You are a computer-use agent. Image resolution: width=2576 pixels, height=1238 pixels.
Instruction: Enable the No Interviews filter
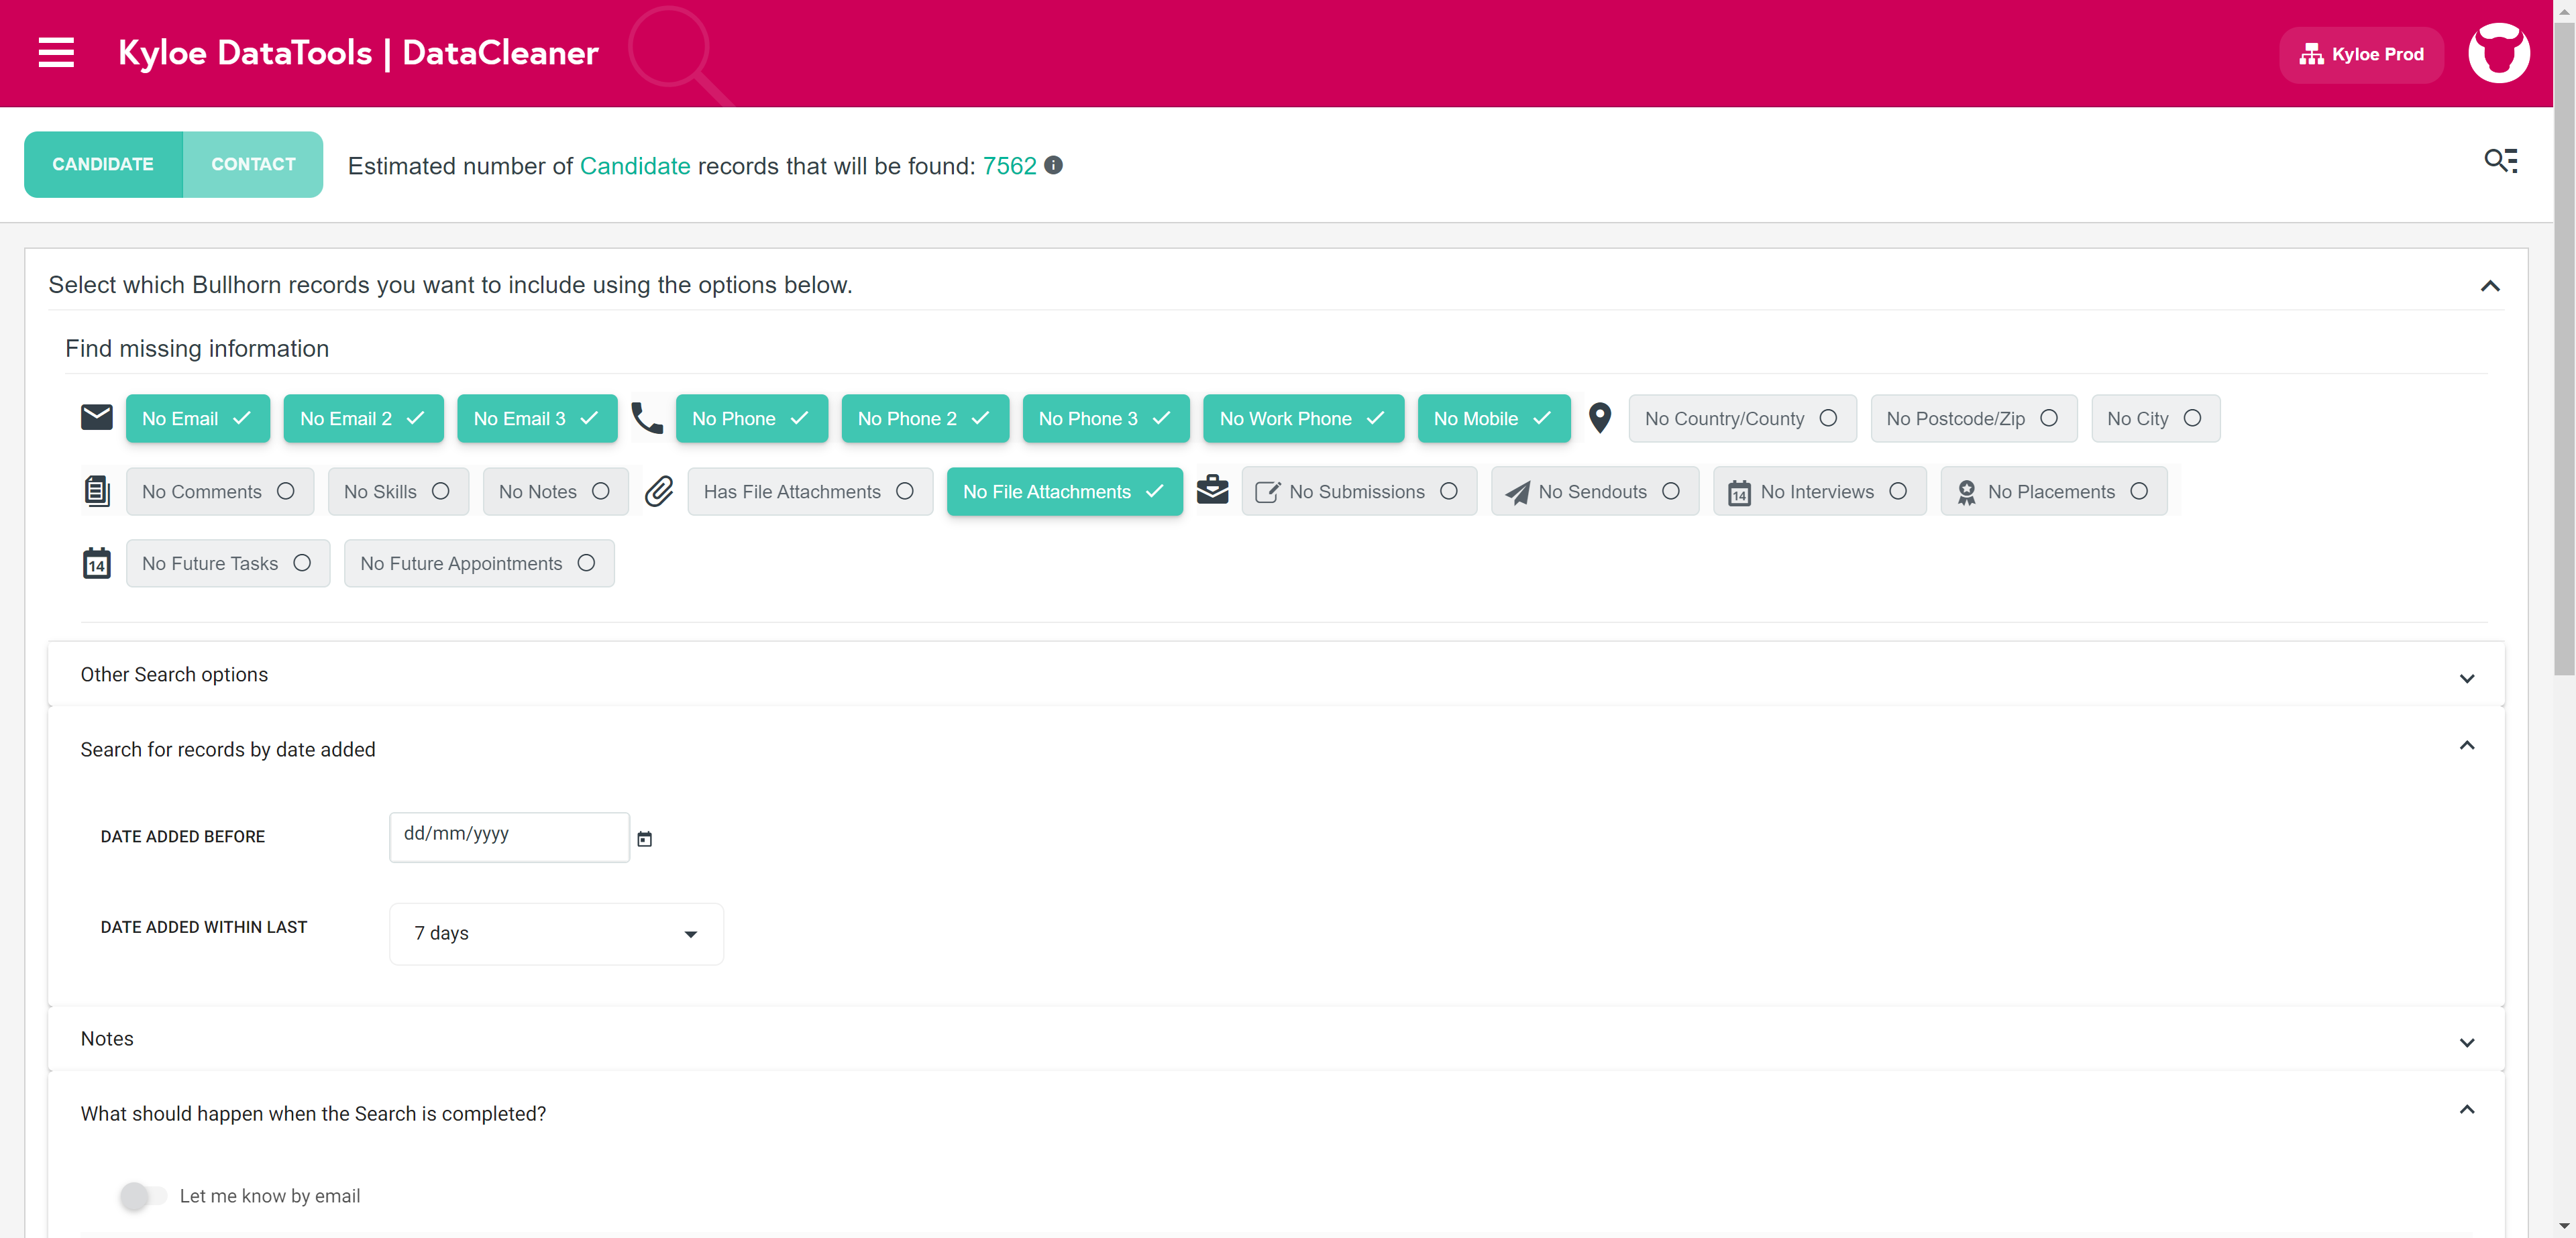[x=1819, y=491]
